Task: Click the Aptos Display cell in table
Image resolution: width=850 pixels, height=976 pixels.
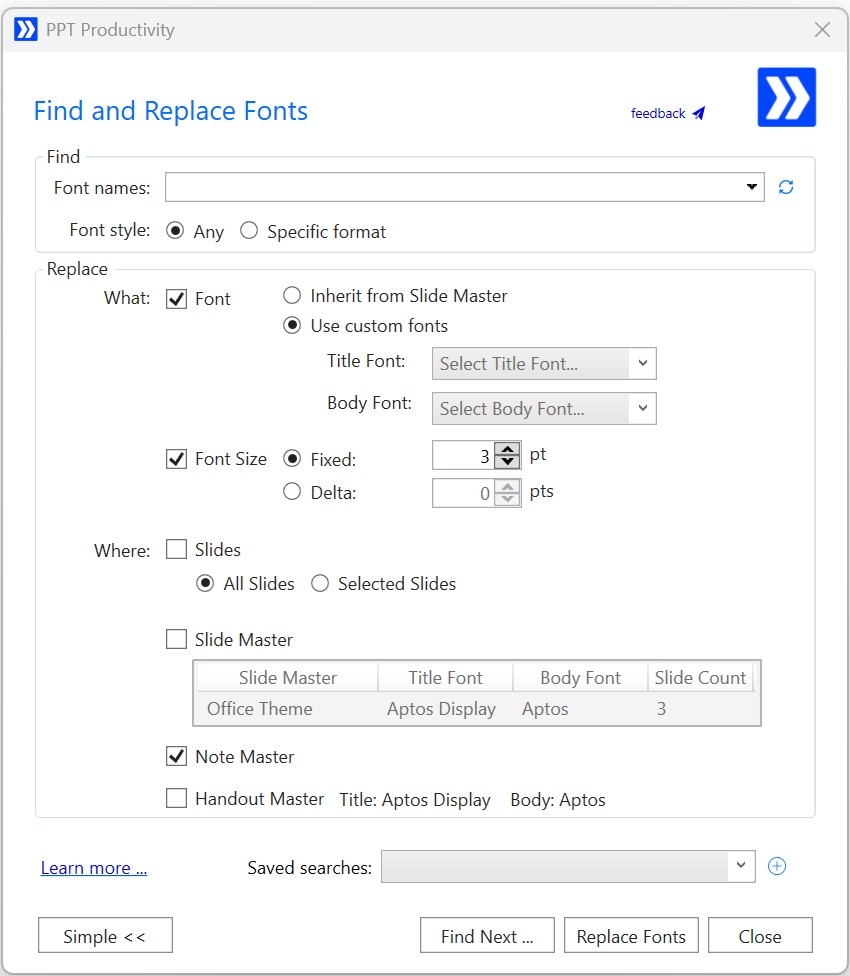Action: coord(441,708)
